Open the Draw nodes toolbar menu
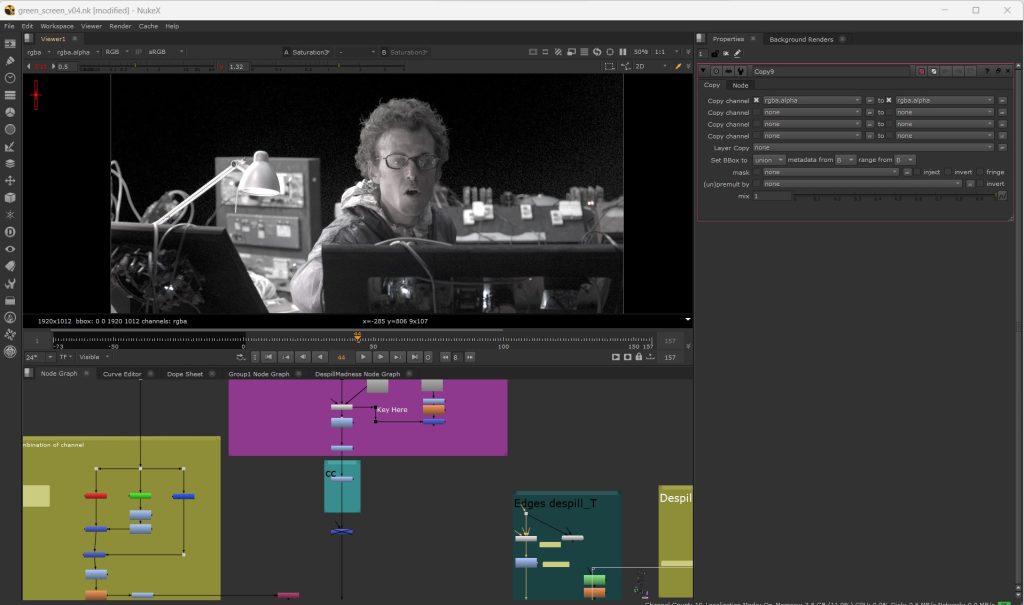The height and width of the screenshot is (605, 1024). 10,61
